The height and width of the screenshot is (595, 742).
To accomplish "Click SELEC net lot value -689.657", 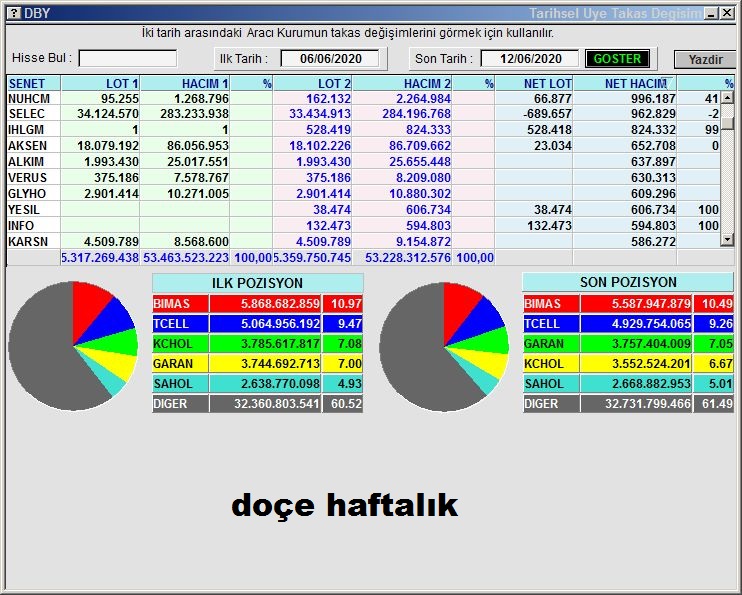I will pyautogui.click(x=548, y=114).
